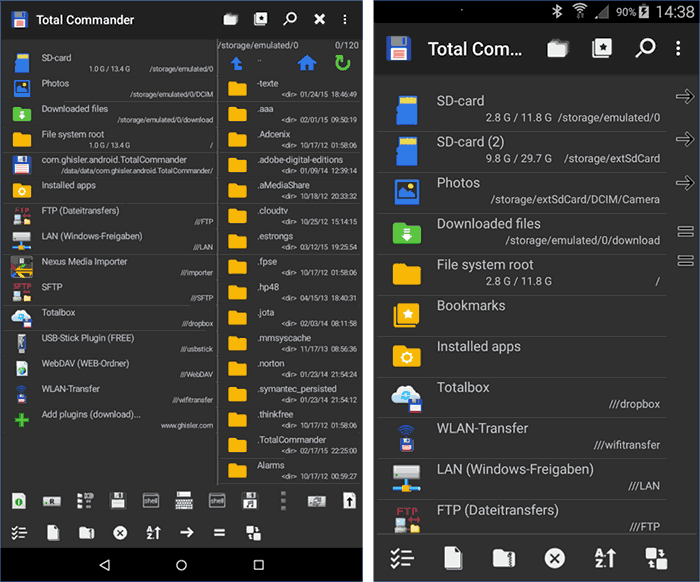Open WLAN-Transfer in right screenshot
Screen dimensions: 700x582
click(522, 438)
